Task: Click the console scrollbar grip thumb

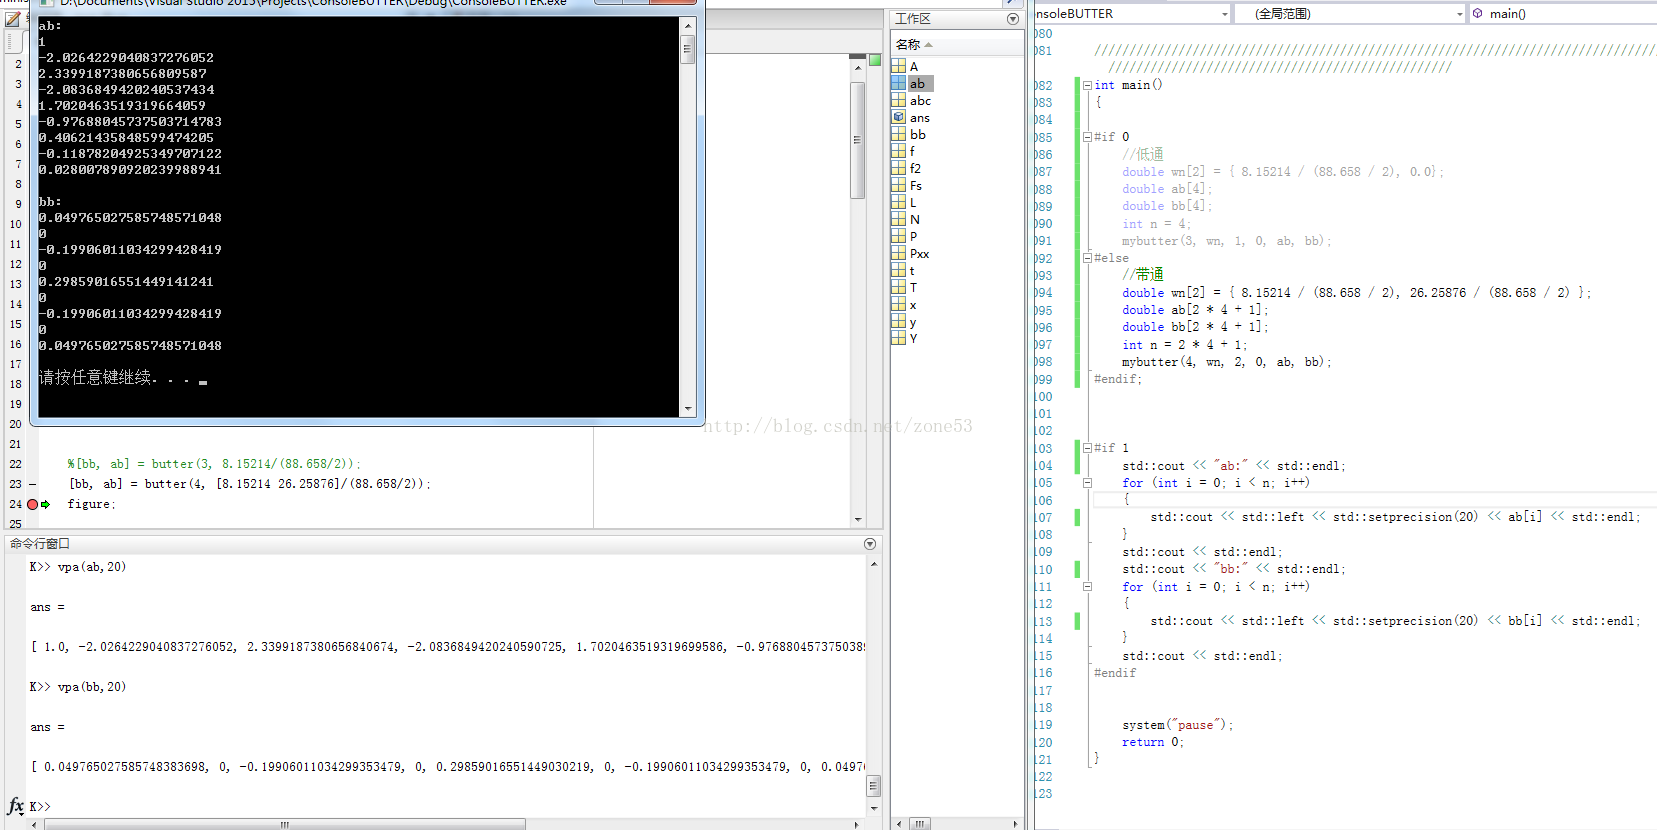Action: [687, 49]
